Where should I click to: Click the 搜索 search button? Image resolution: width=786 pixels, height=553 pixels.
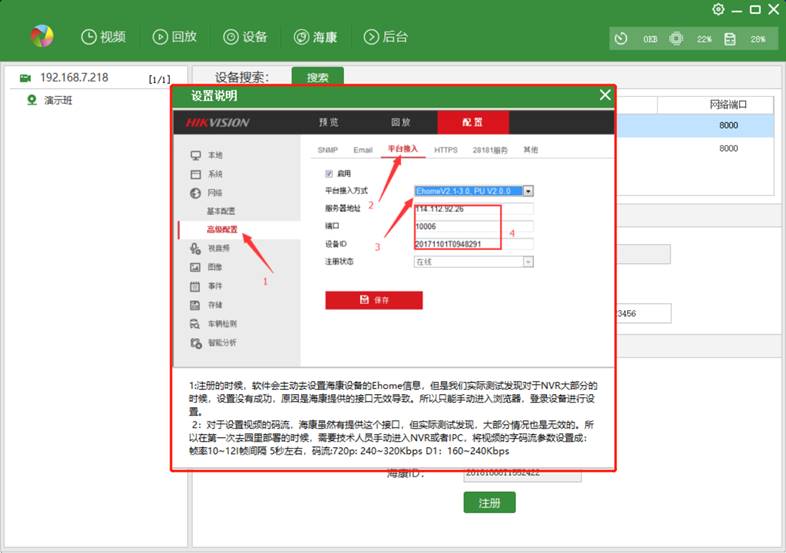coord(317,77)
